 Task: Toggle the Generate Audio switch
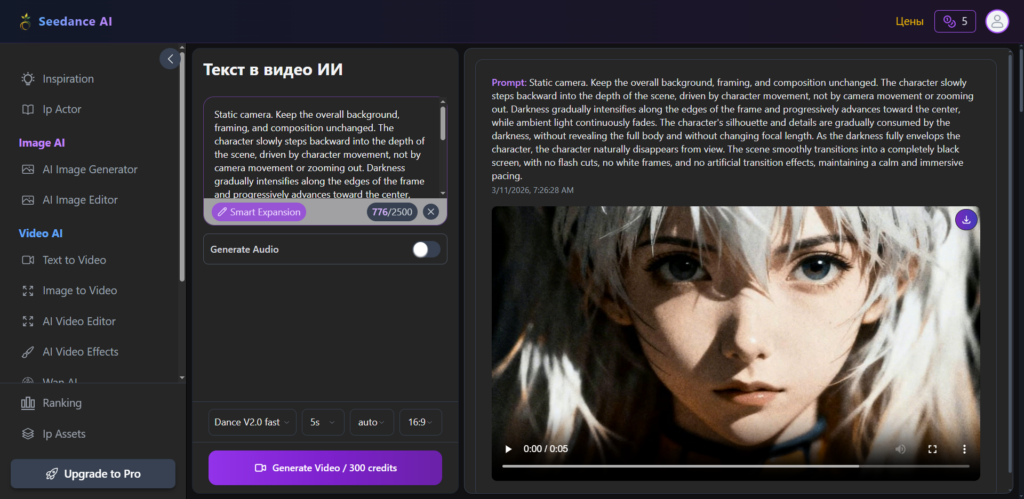pos(426,249)
